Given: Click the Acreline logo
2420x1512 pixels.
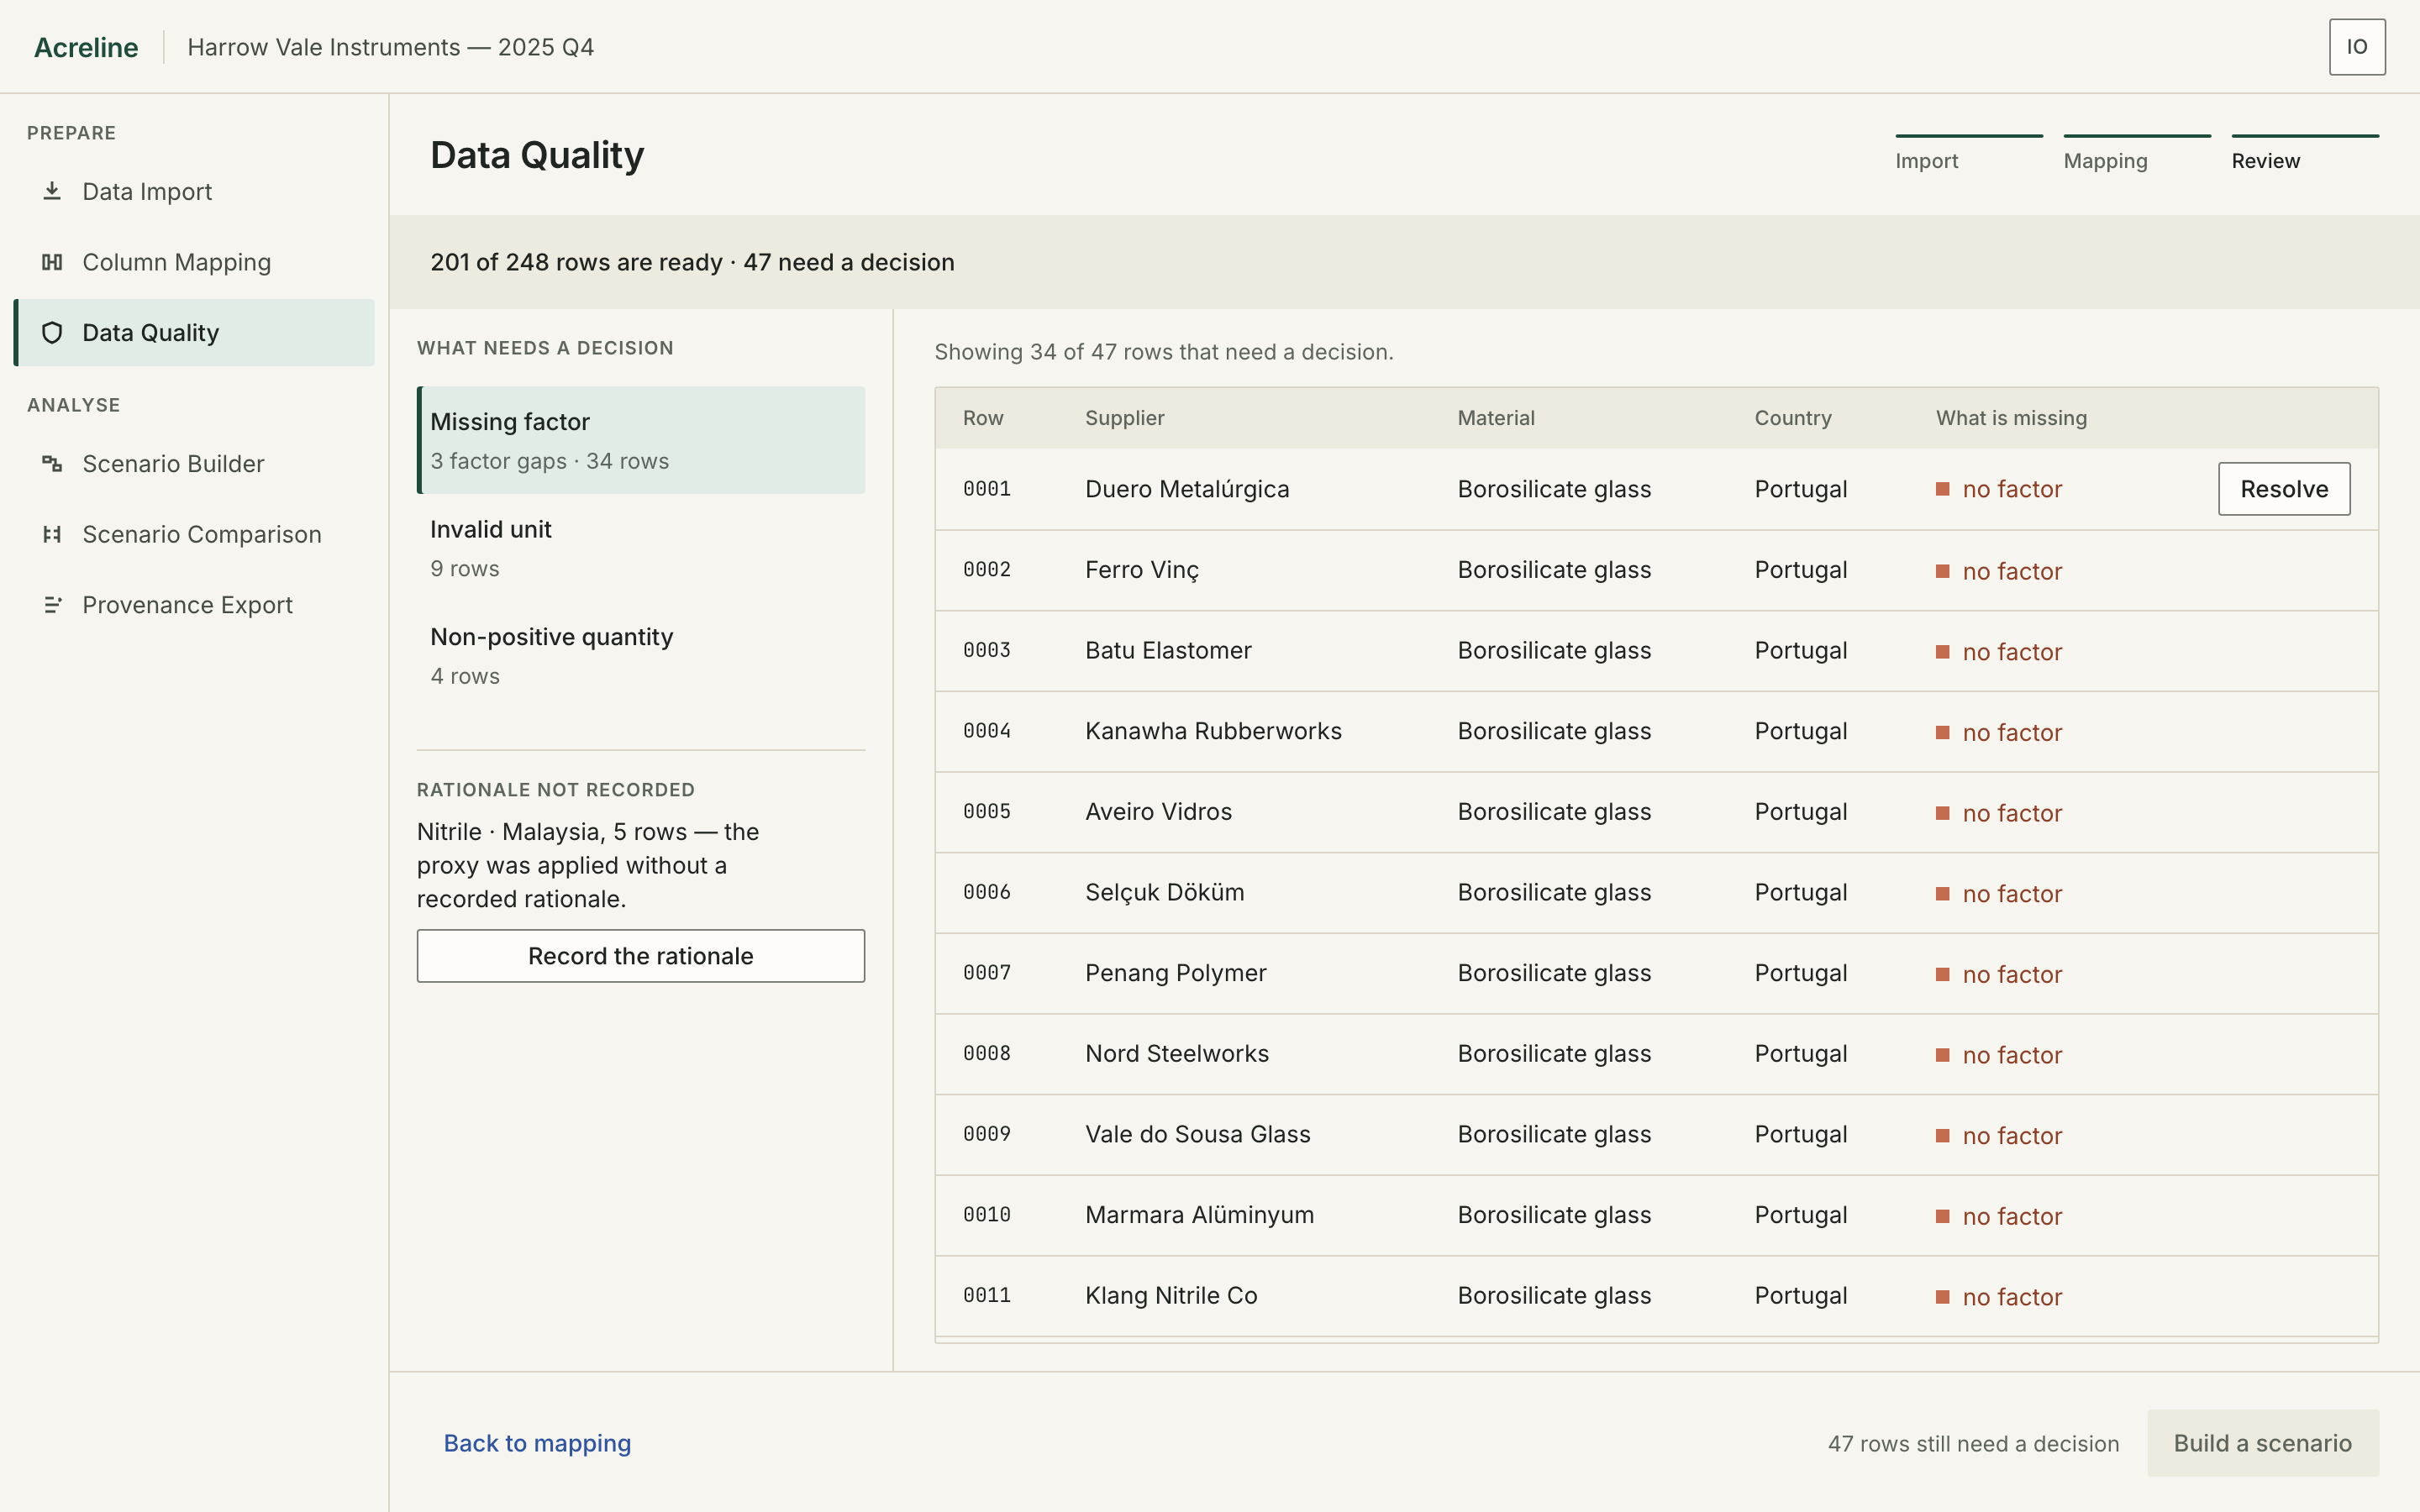Looking at the screenshot, I should coord(86,47).
